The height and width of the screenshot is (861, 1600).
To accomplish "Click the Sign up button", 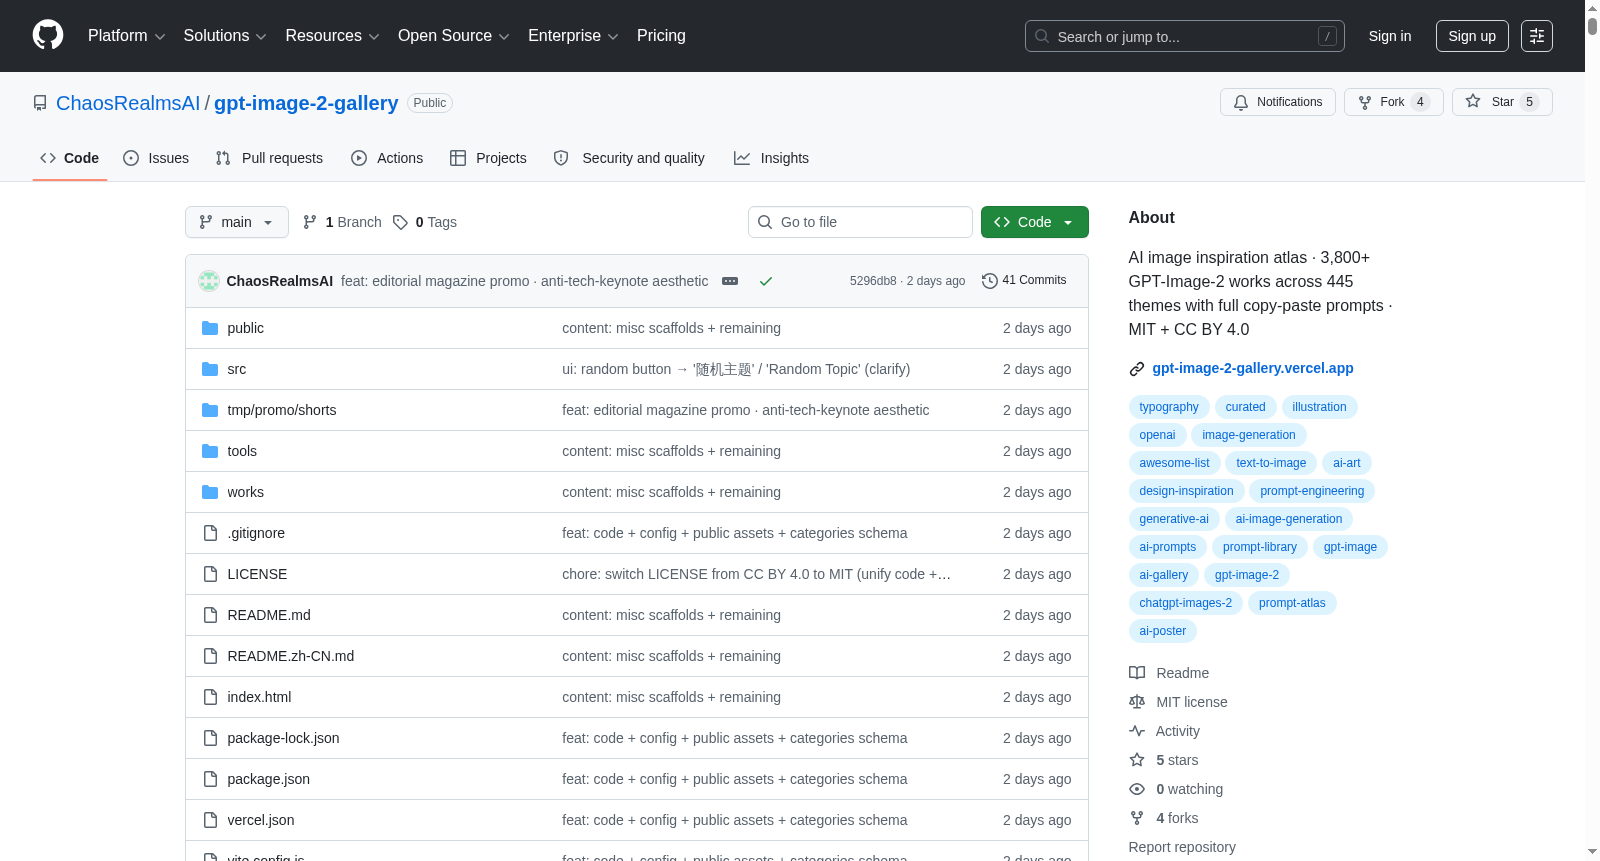I will [1472, 36].
